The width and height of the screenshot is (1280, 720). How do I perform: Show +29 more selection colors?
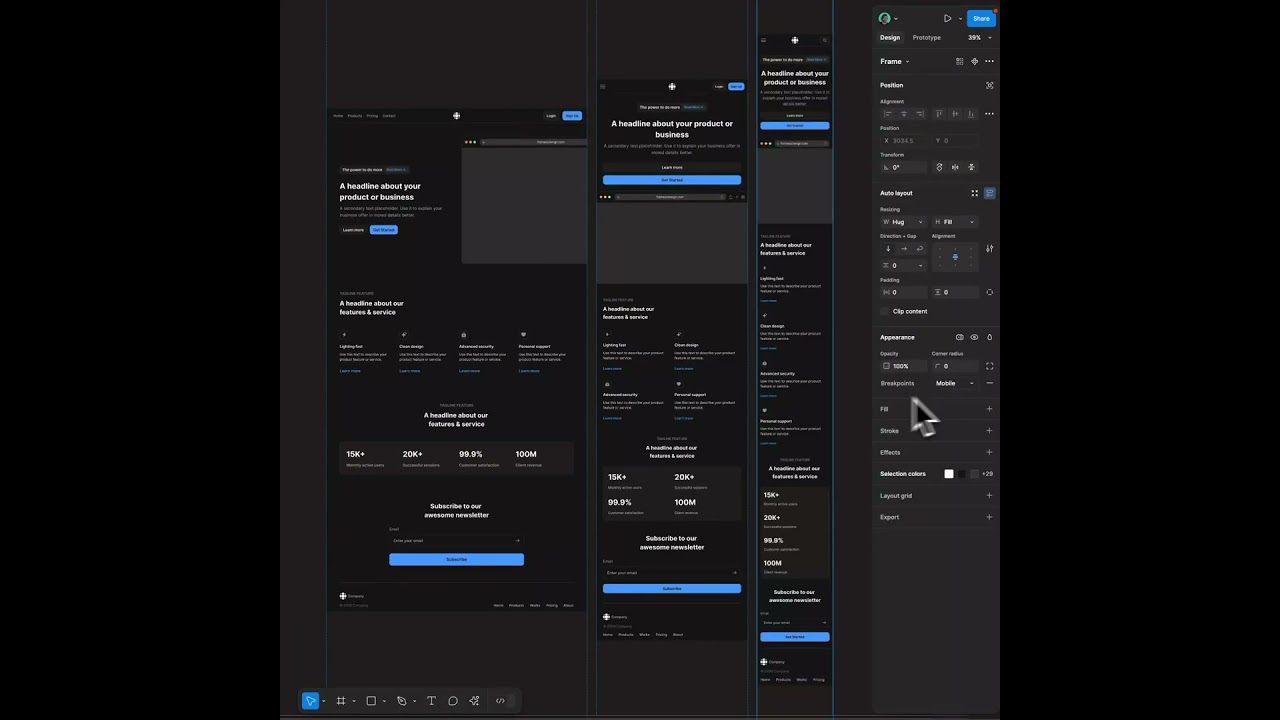tap(987, 474)
